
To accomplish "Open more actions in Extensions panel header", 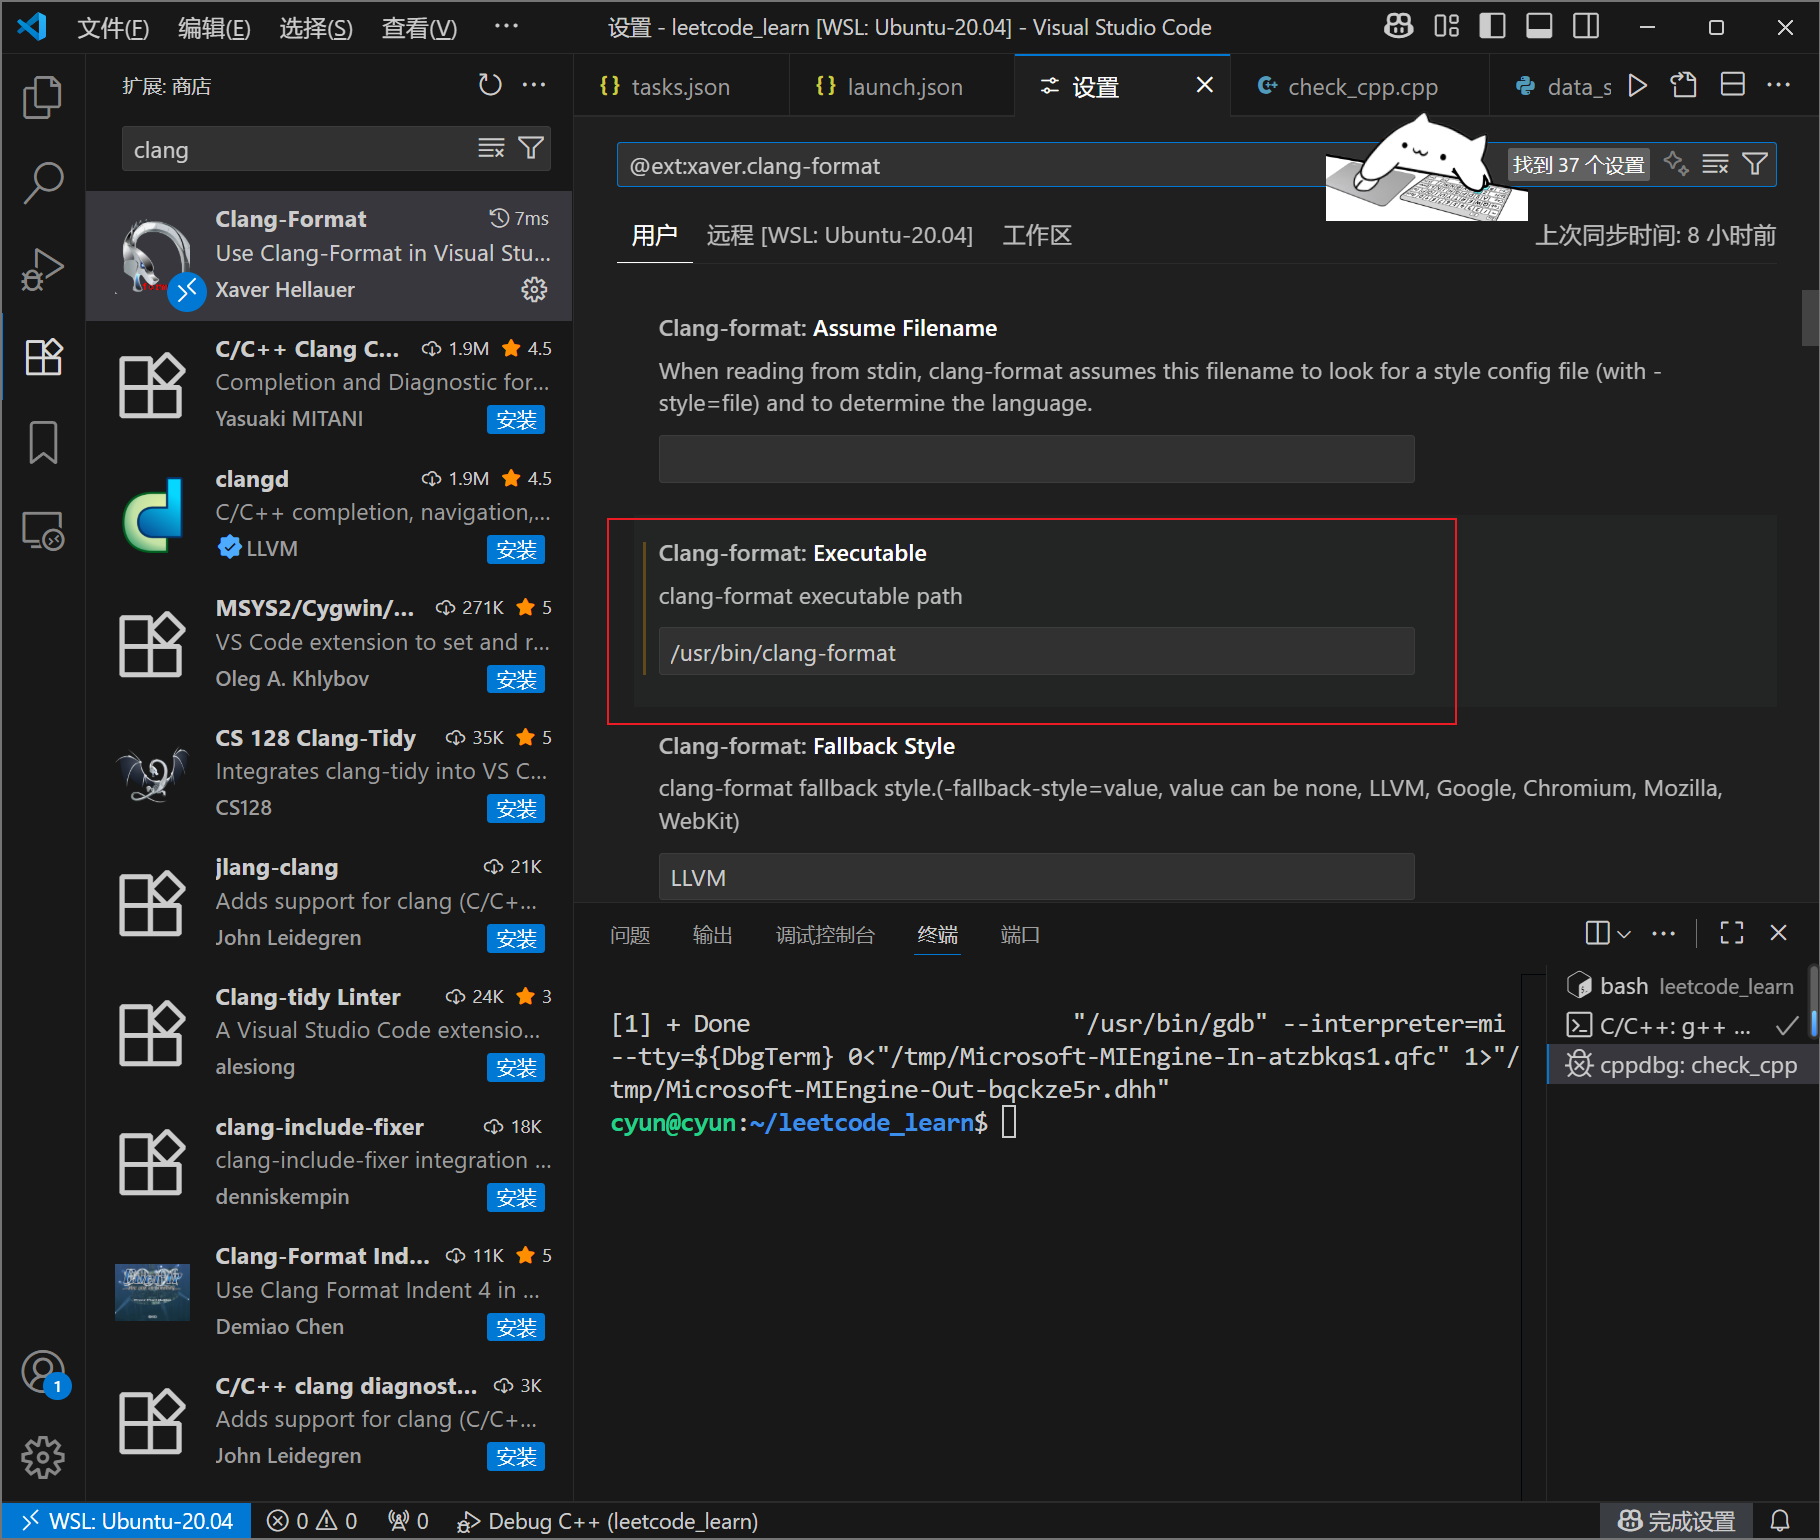I will (535, 86).
